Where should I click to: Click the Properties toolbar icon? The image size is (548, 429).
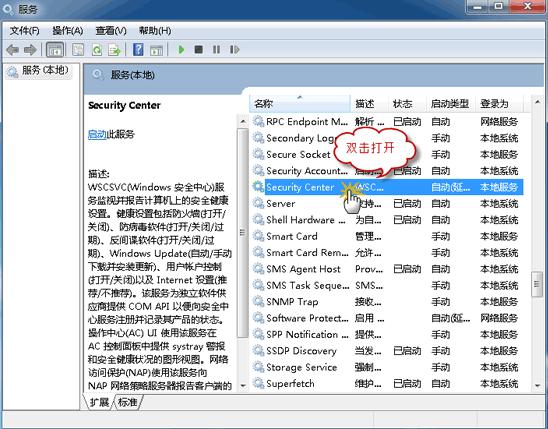(78, 50)
